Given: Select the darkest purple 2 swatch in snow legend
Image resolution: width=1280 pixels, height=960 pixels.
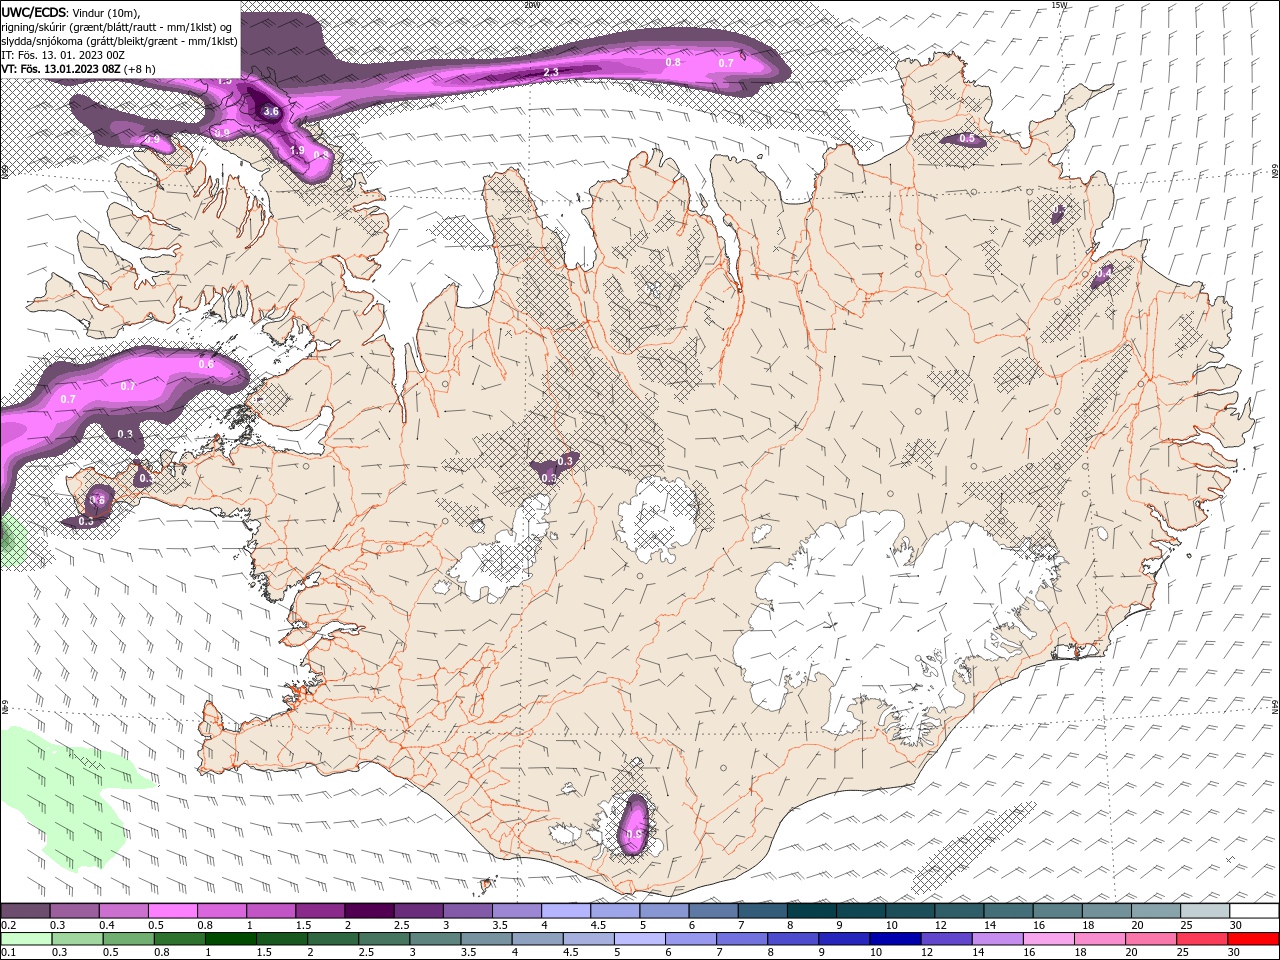Looking at the screenshot, I should tap(369, 911).
